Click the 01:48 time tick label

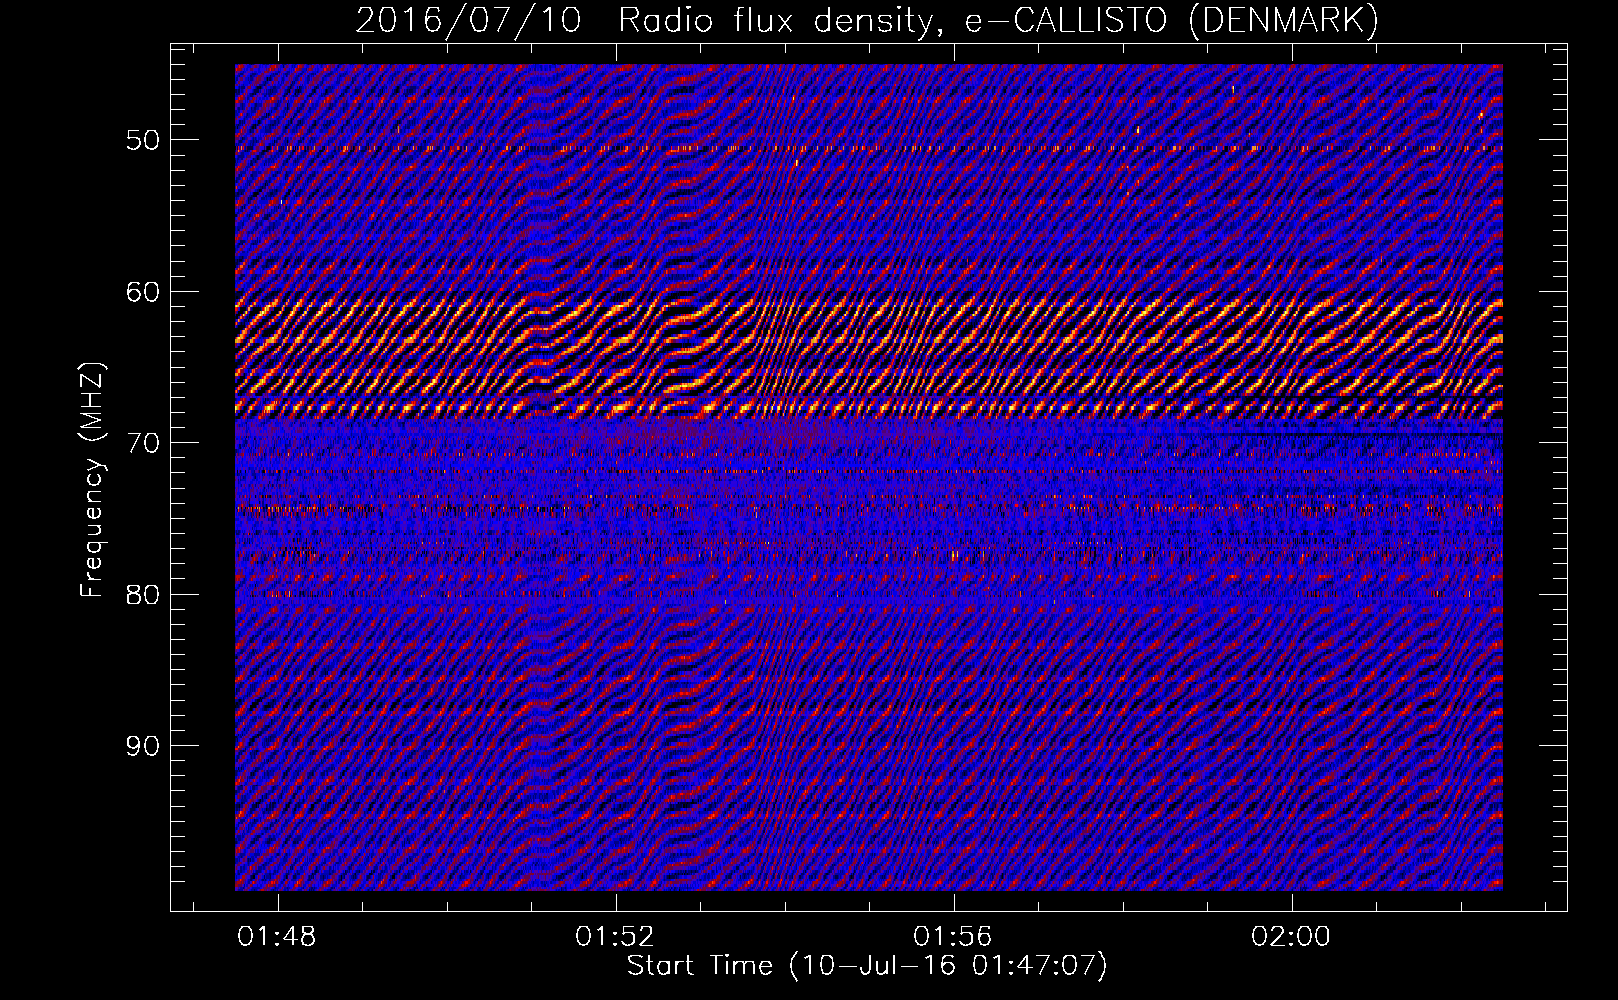pos(277,936)
